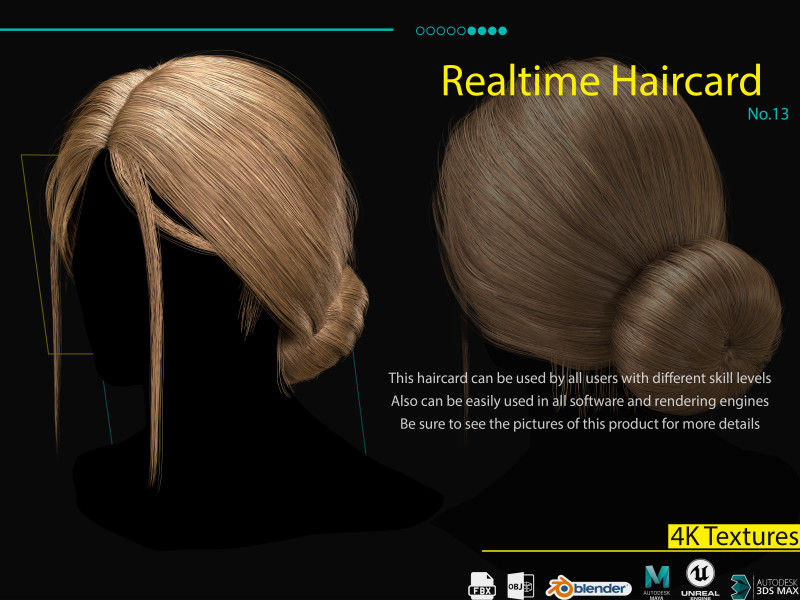Click the 'software and rendering engines' text line

tap(579, 401)
